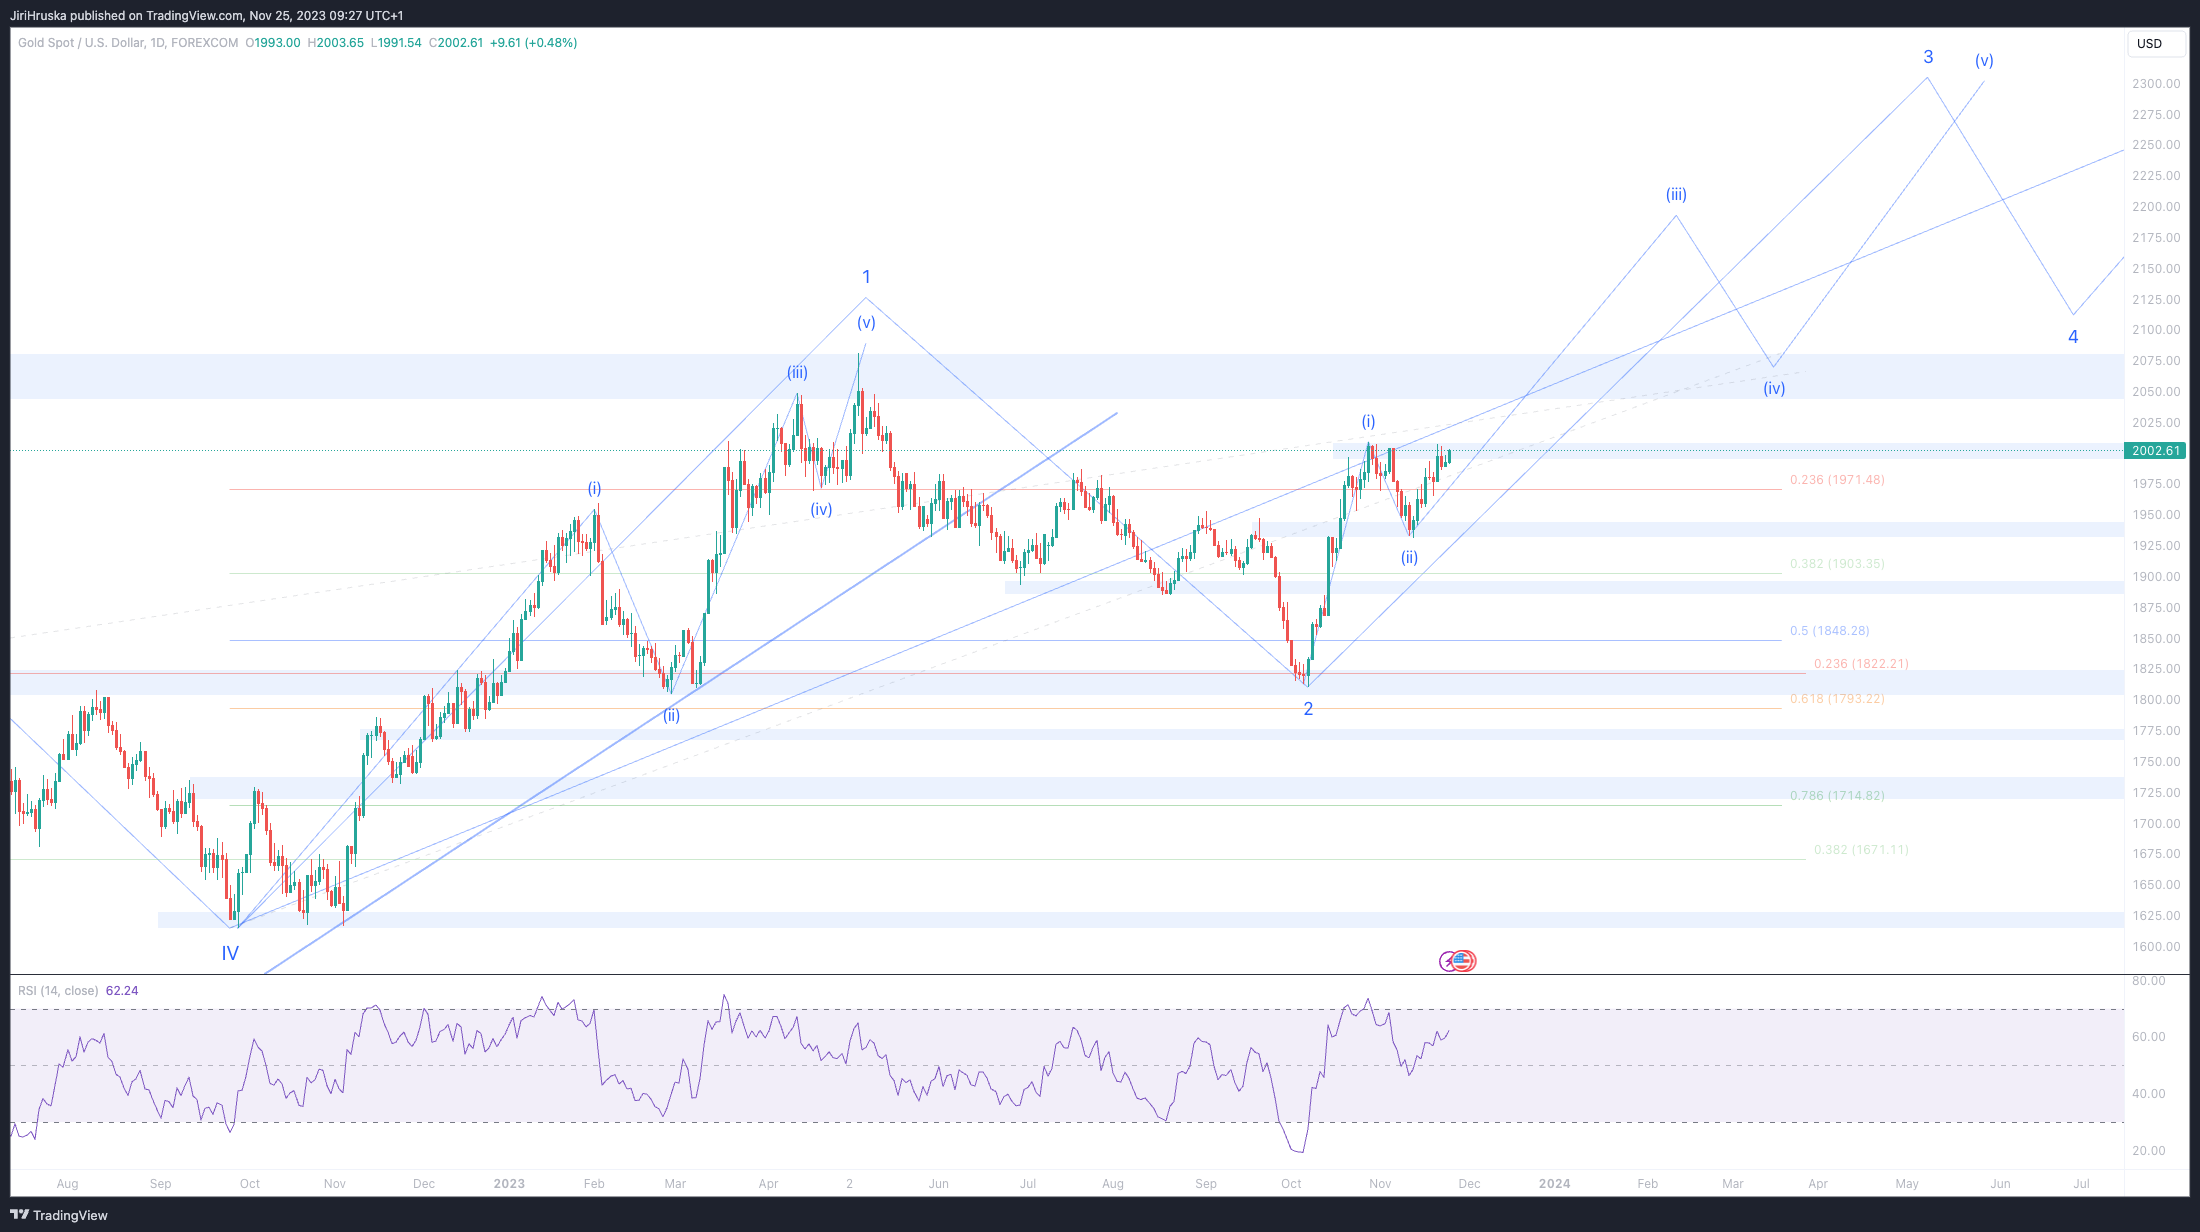Image resolution: width=2200 pixels, height=1232 pixels.
Task: Click the 0.786 (1714.82) retracement label
Action: pos(1837,796)
